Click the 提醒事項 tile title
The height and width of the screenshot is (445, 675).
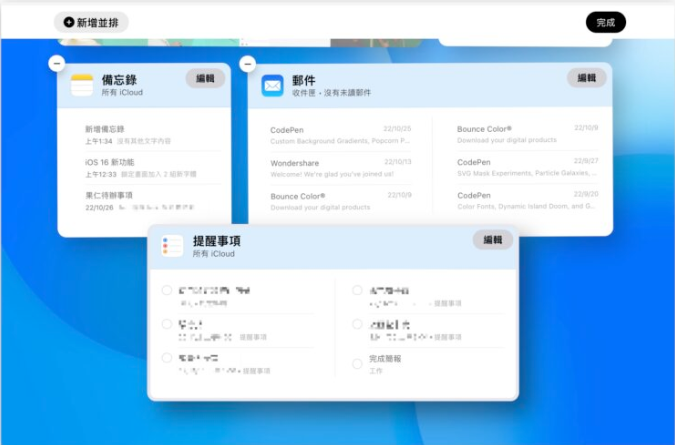point(217,241)
